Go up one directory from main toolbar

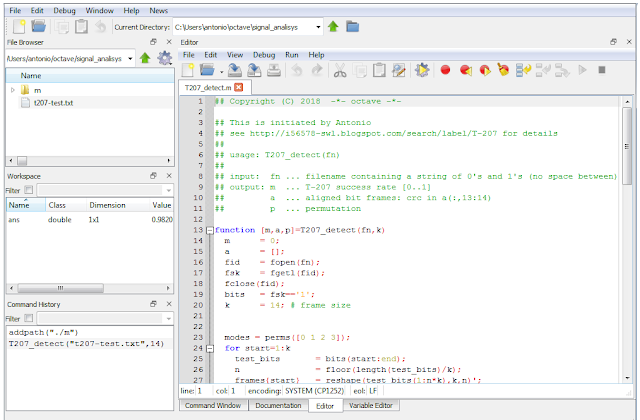coord(333,27)
